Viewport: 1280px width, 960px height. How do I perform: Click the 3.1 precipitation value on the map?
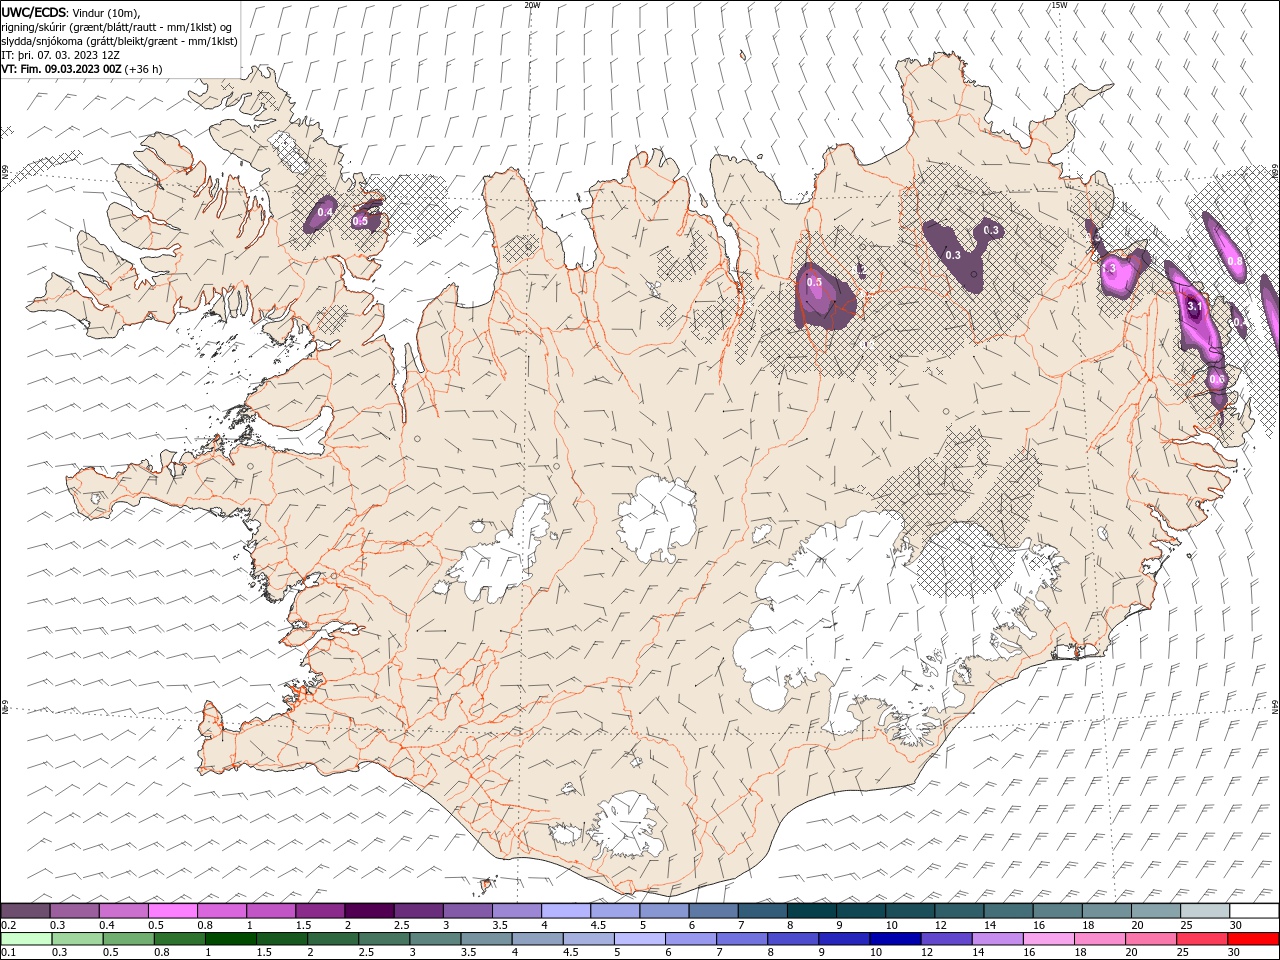pos(1194,305)
